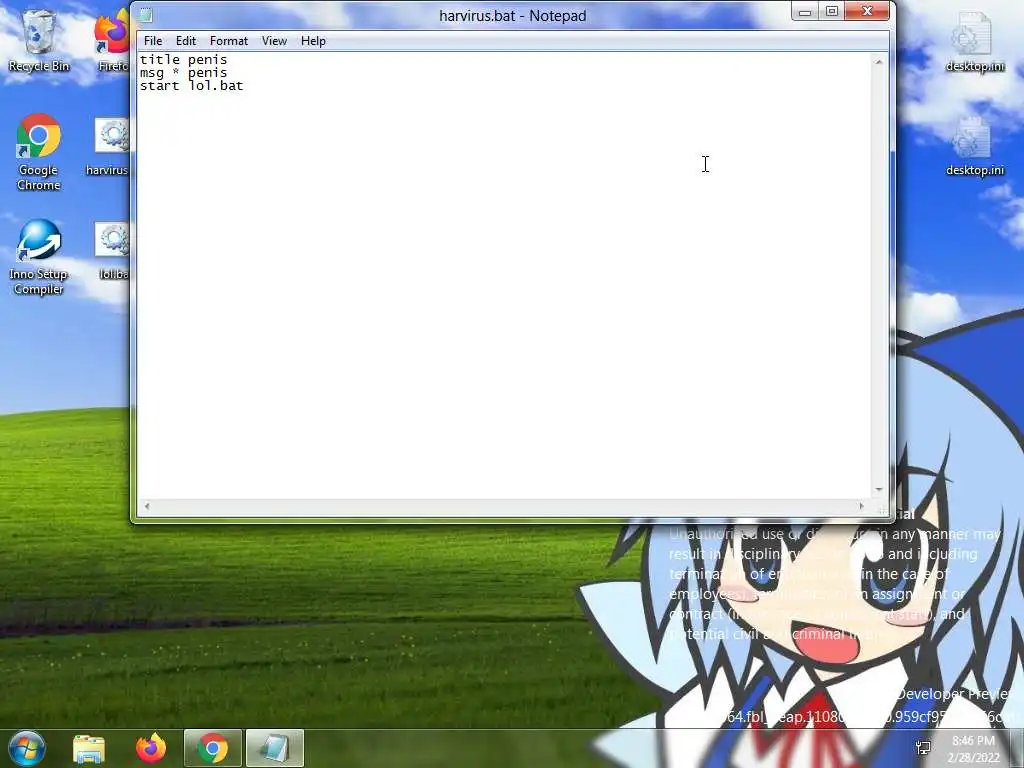This screenshot has height=768, width=1024.
Task: Select the lower desktop.ini file icon
Action: [974, 146]
